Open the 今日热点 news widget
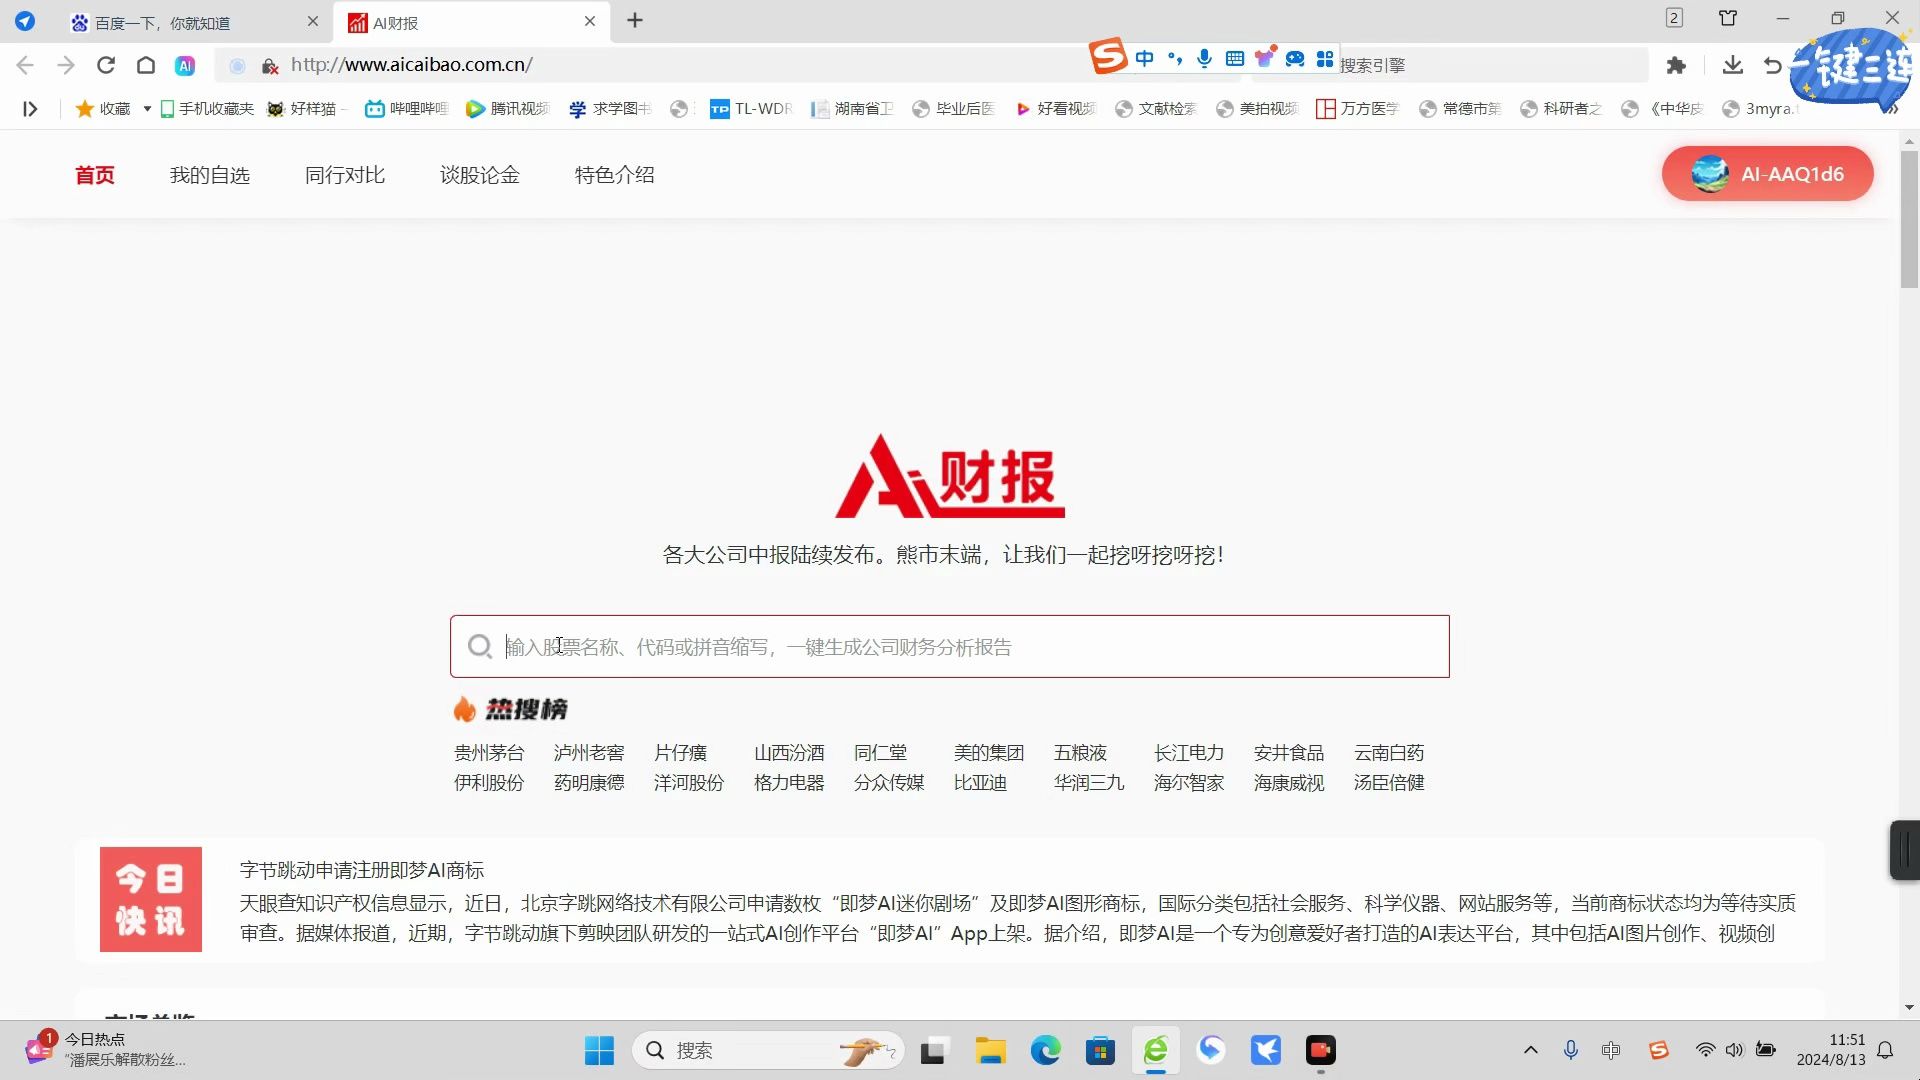The width and height of the screenshot is (1920, 1080). [105, 1050]
